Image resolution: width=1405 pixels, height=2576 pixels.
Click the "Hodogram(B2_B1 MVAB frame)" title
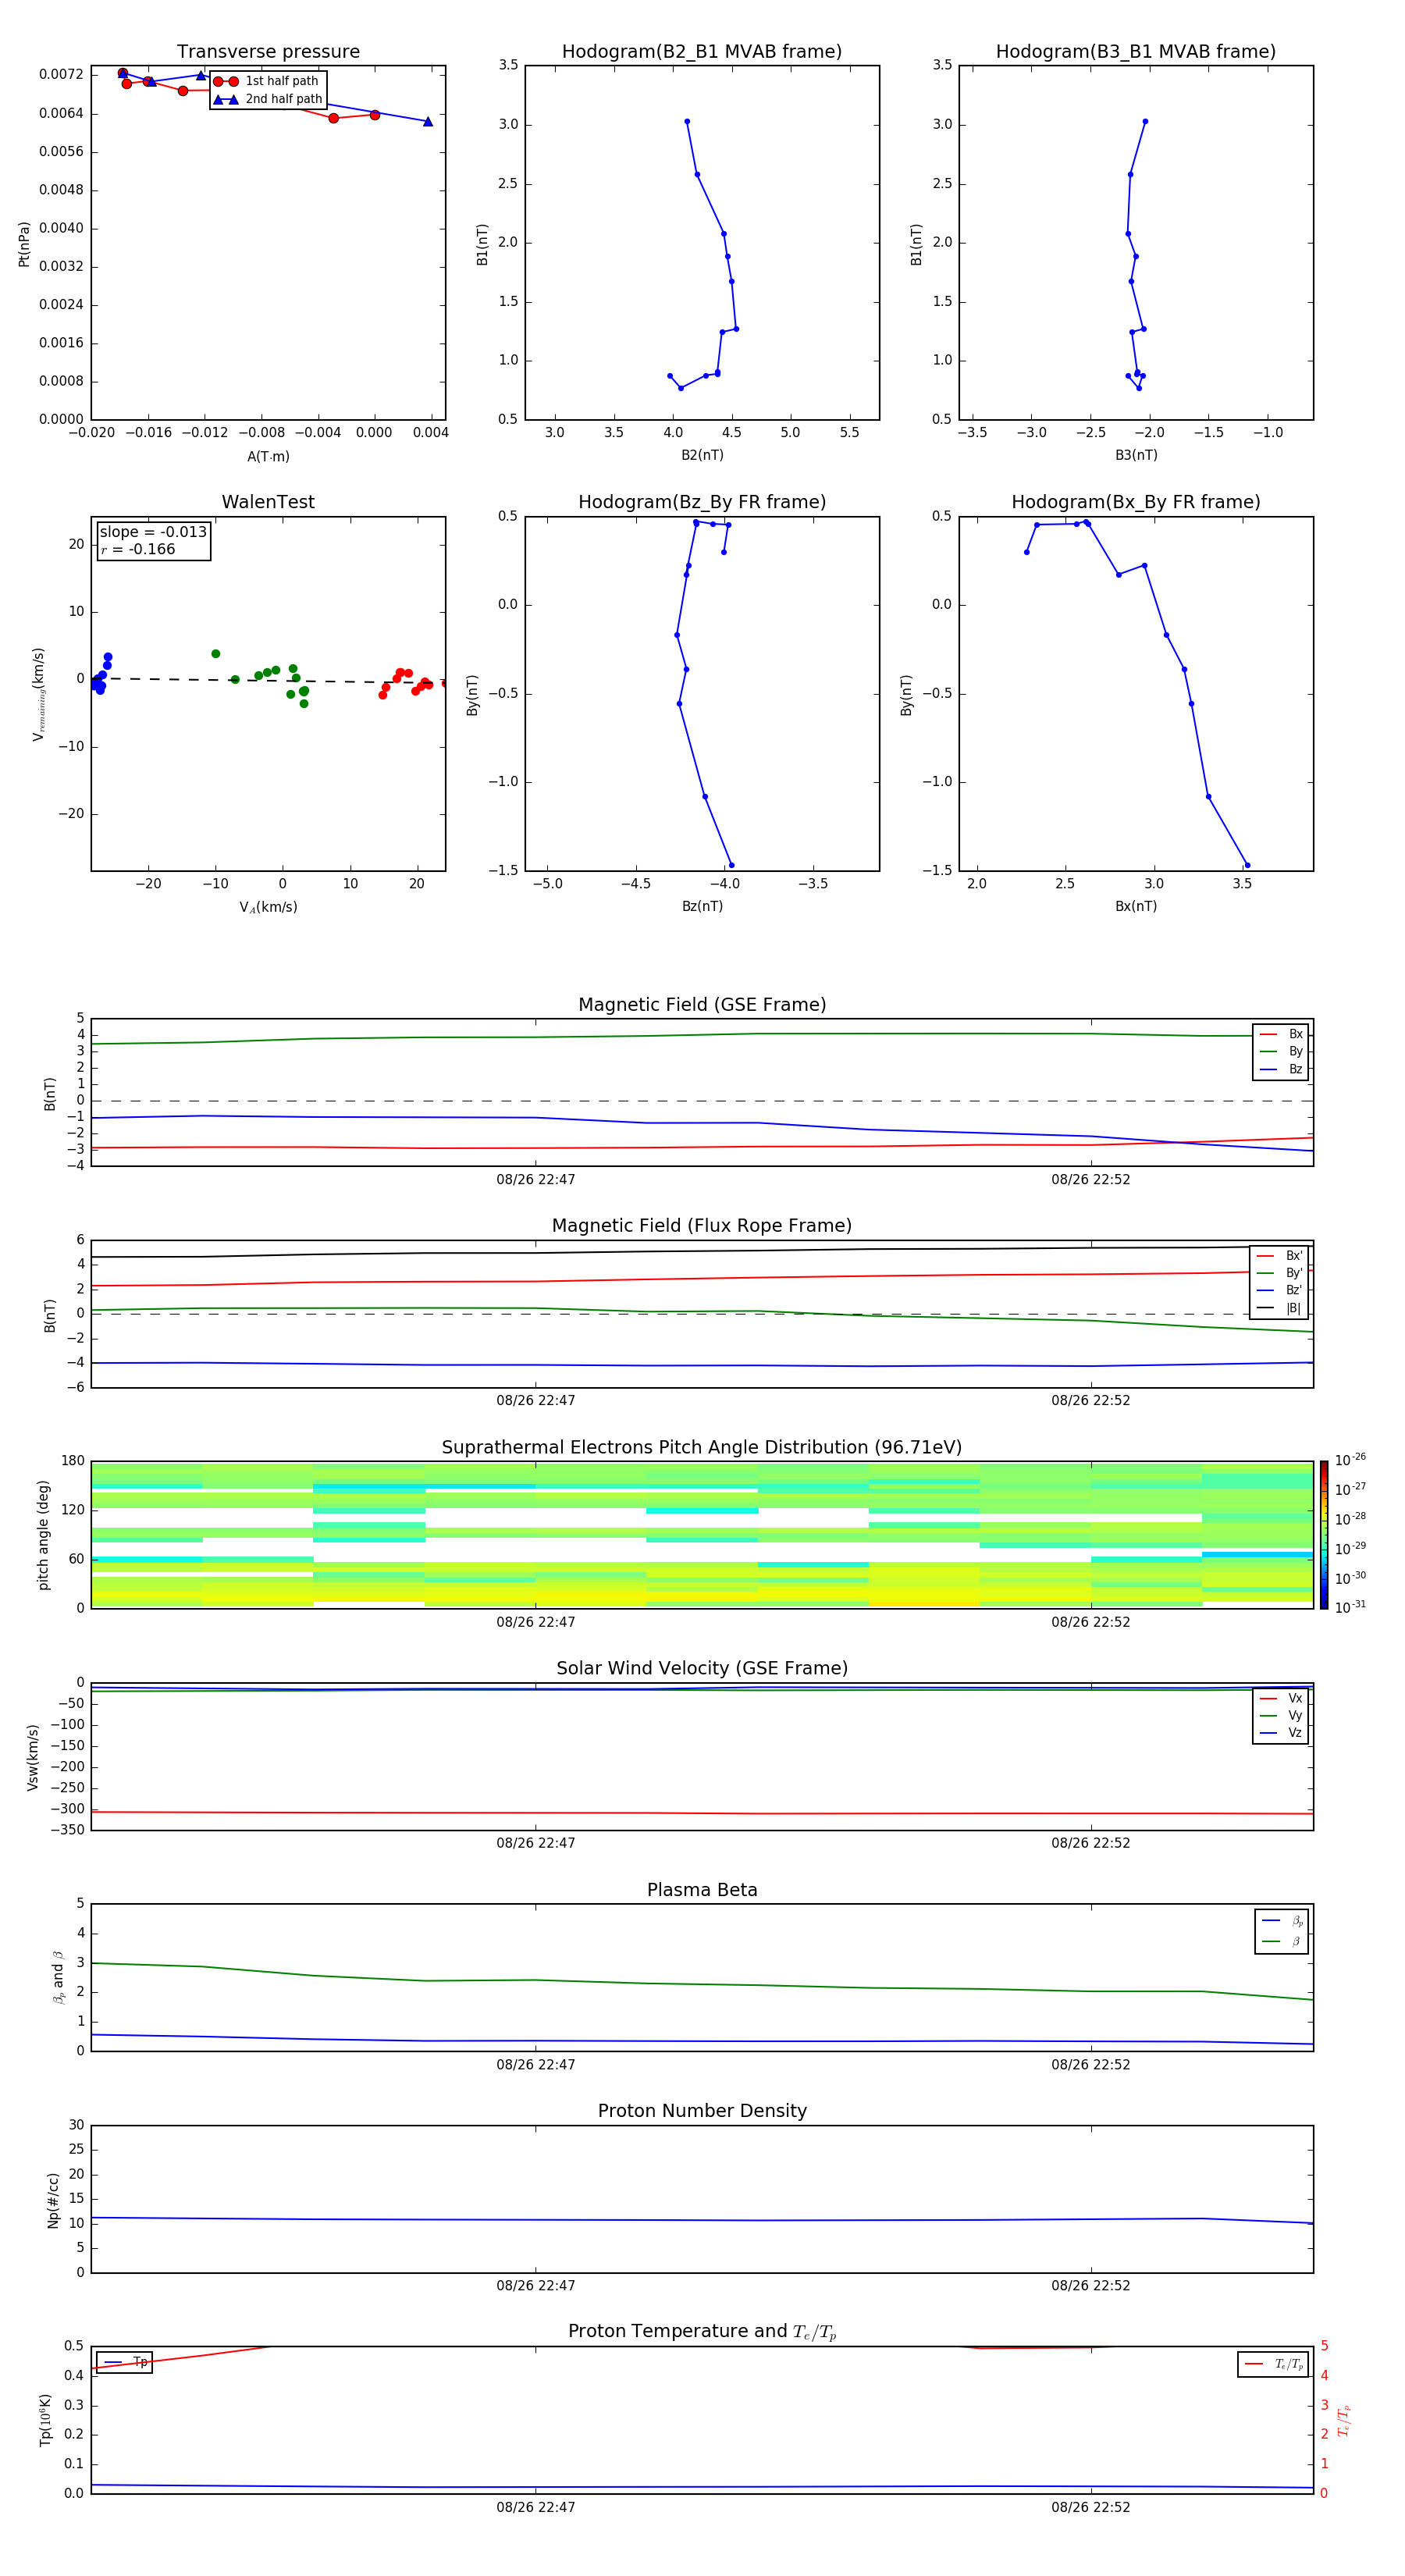(702, 52)
